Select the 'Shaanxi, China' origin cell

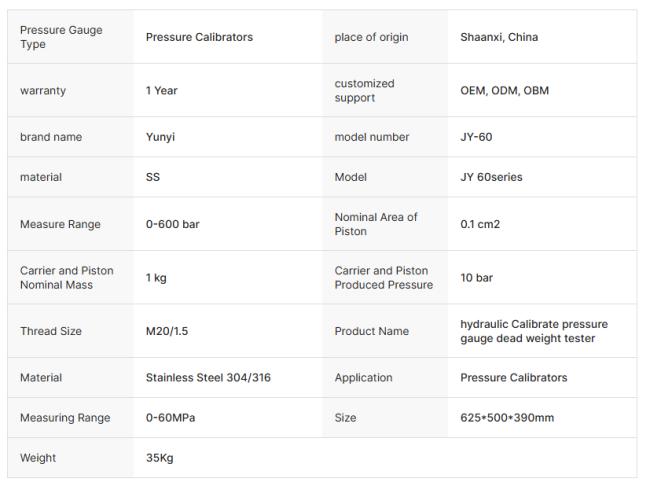click(499, 37)
